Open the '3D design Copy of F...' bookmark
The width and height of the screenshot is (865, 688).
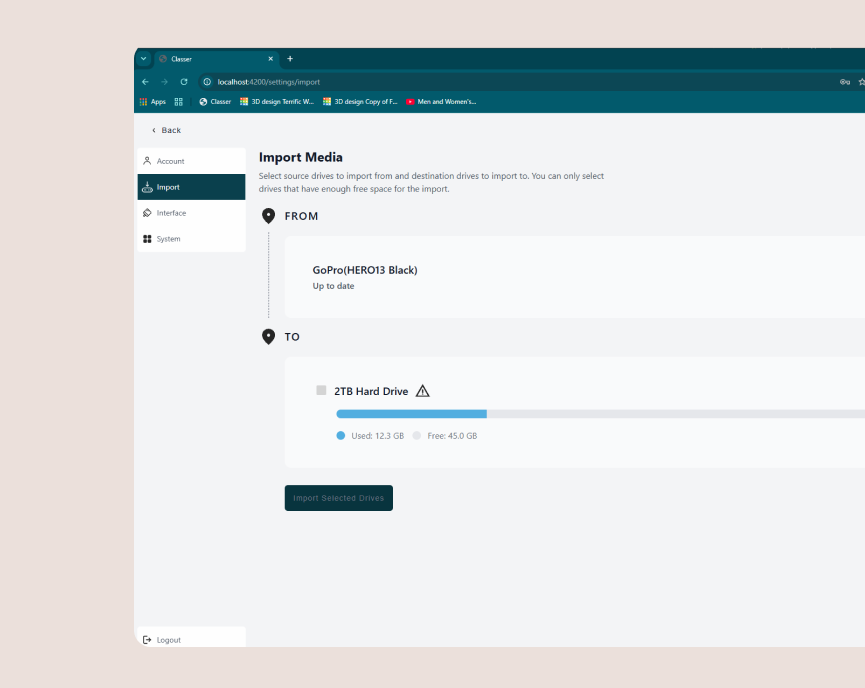360,102
